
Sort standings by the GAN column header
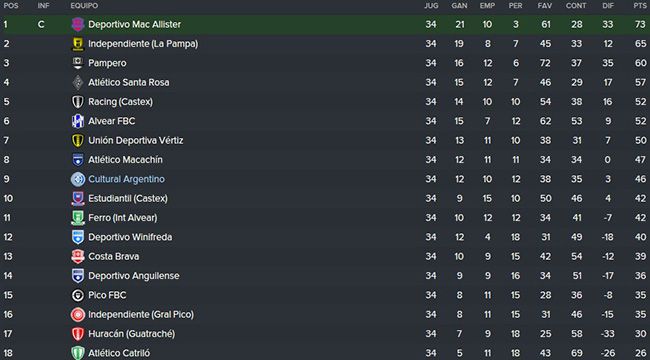point(459,6)
